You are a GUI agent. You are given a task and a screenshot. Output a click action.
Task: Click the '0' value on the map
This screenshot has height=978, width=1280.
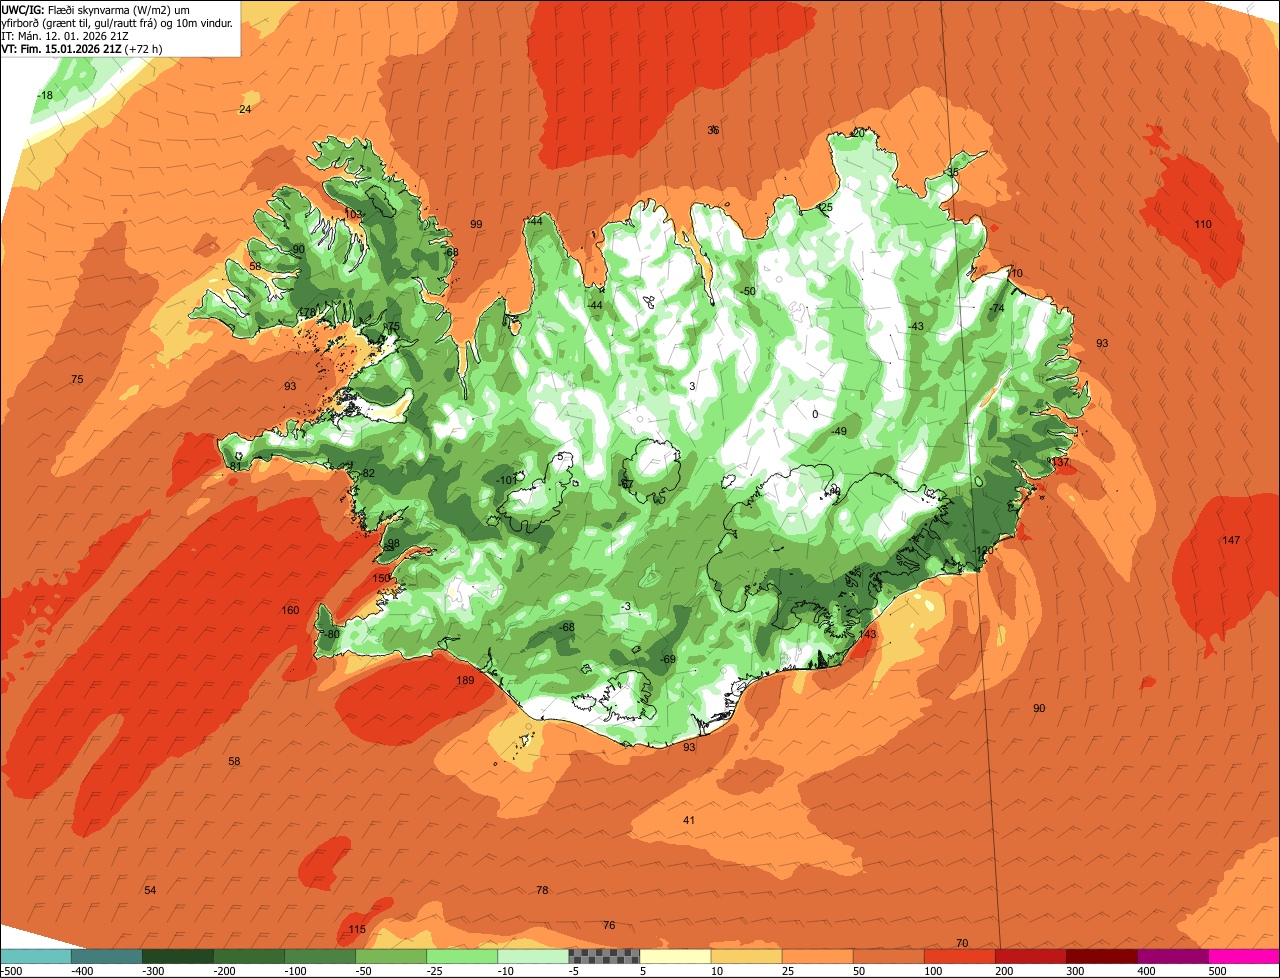(815, 414)
